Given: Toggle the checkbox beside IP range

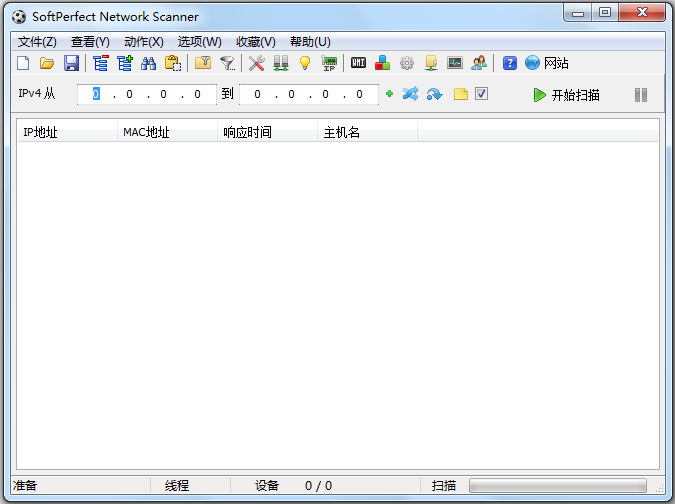Looking at the screenshot, I should pyautogui.click(x=481, y=94).
